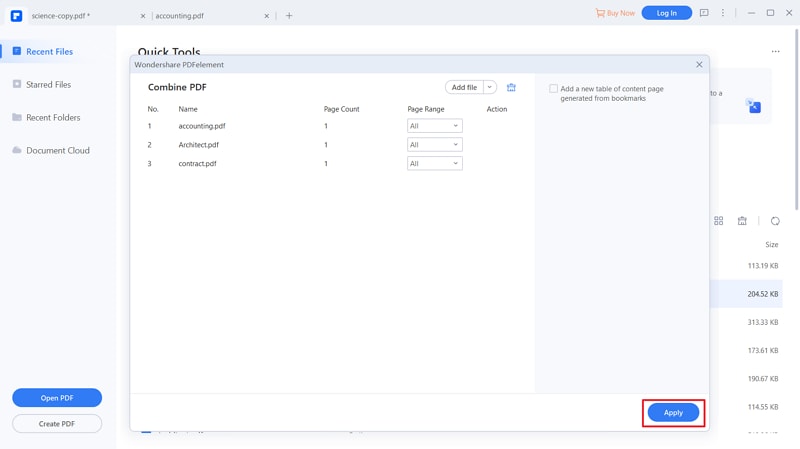Open the three-dot menu in the title bar
This screenshot has height=449, width=800.
pos(722,13)
